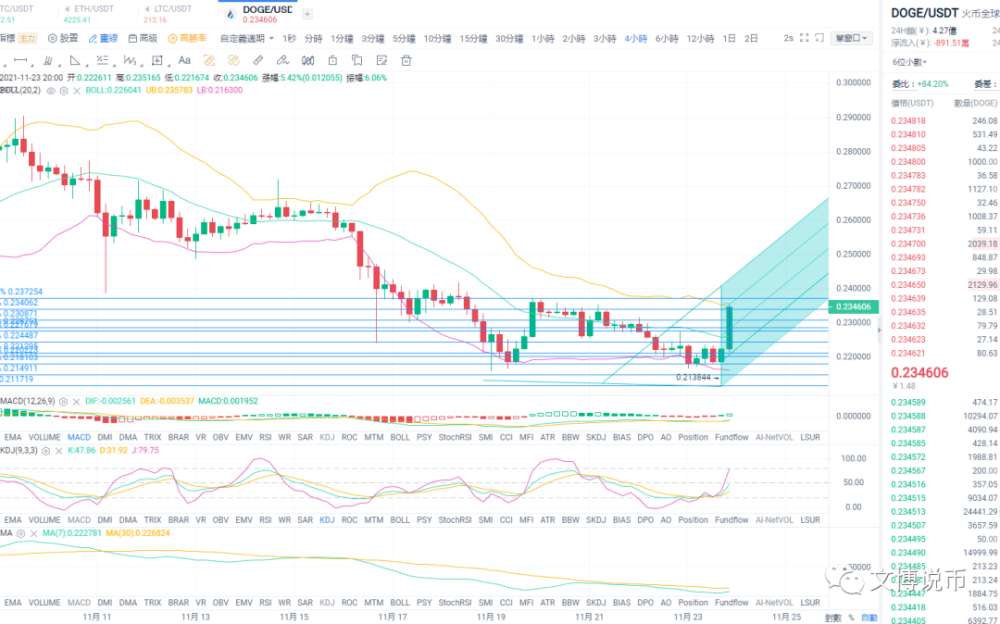Select EMA in the bottom MA panel row

[13, 602]
